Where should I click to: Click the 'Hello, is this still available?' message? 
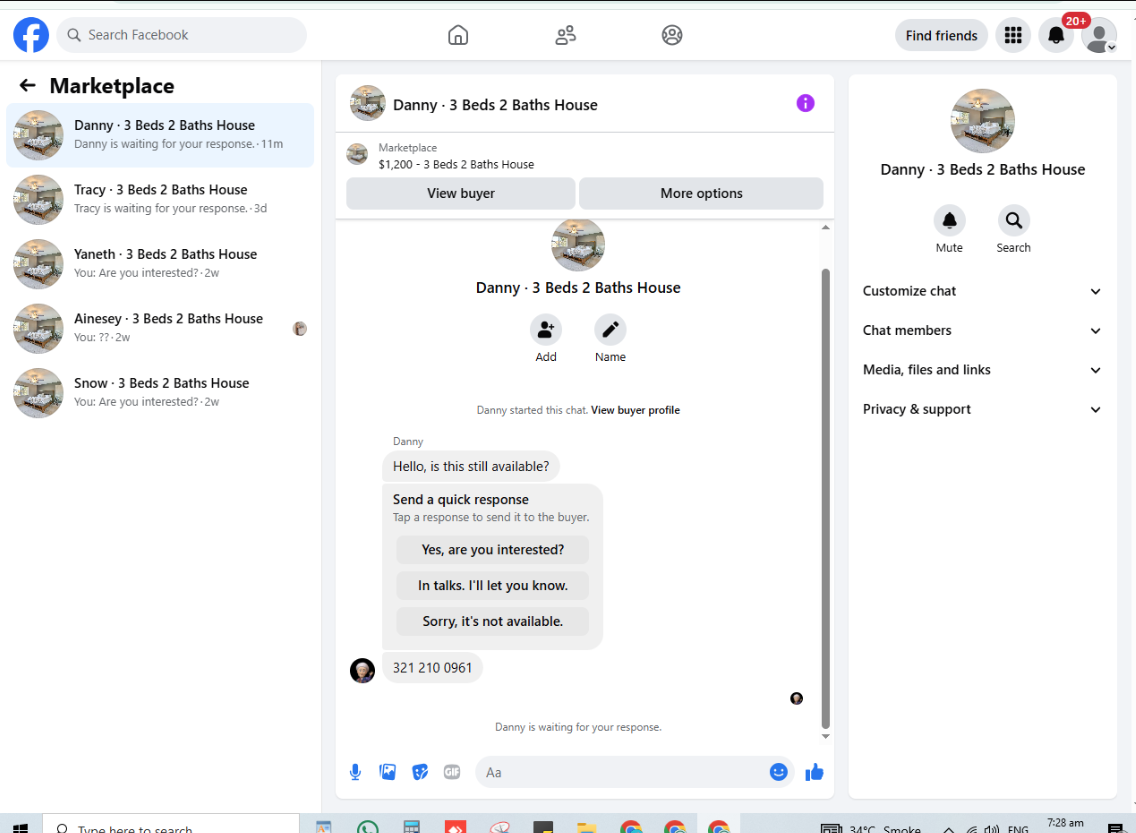pos(471,466)
